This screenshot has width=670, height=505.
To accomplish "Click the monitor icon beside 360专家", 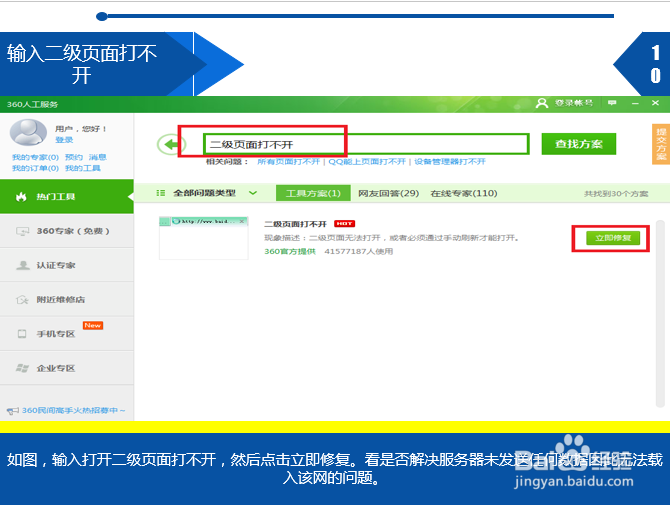I will pos(22,231).
